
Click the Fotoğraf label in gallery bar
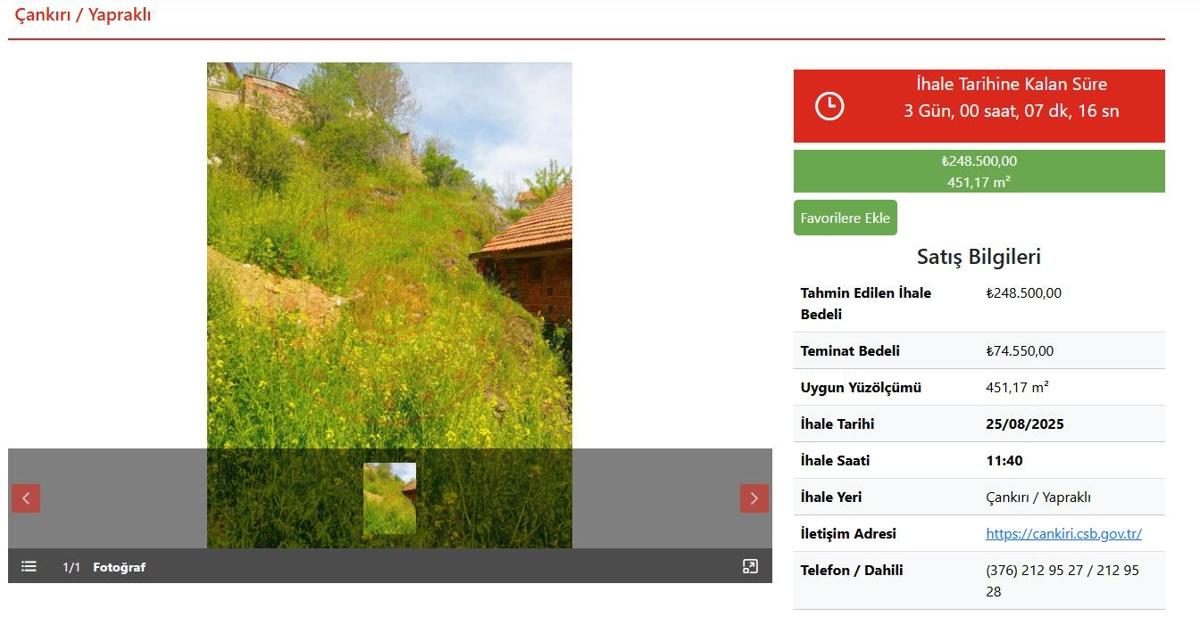click(x=119, y=567)
